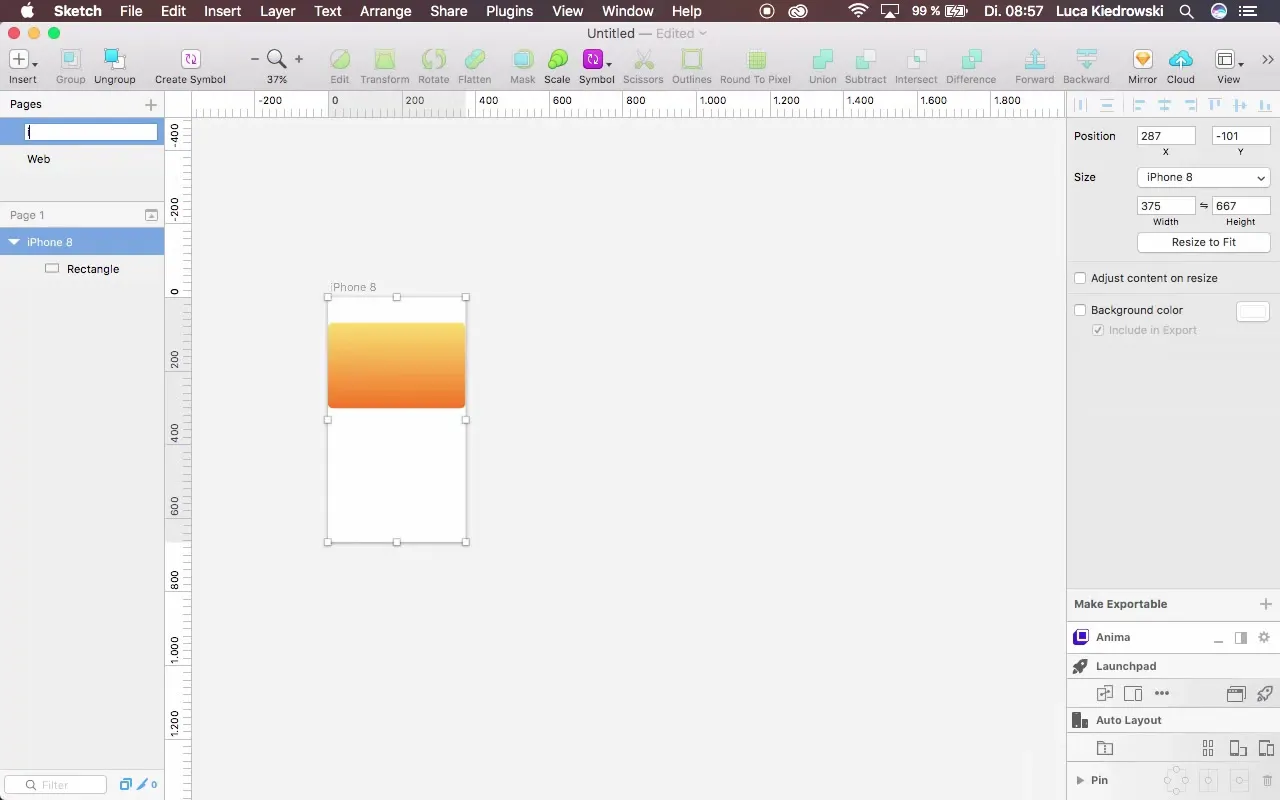The image size is (1280, 800).
Task: Move layer Forward
Action: [1035, 60]
